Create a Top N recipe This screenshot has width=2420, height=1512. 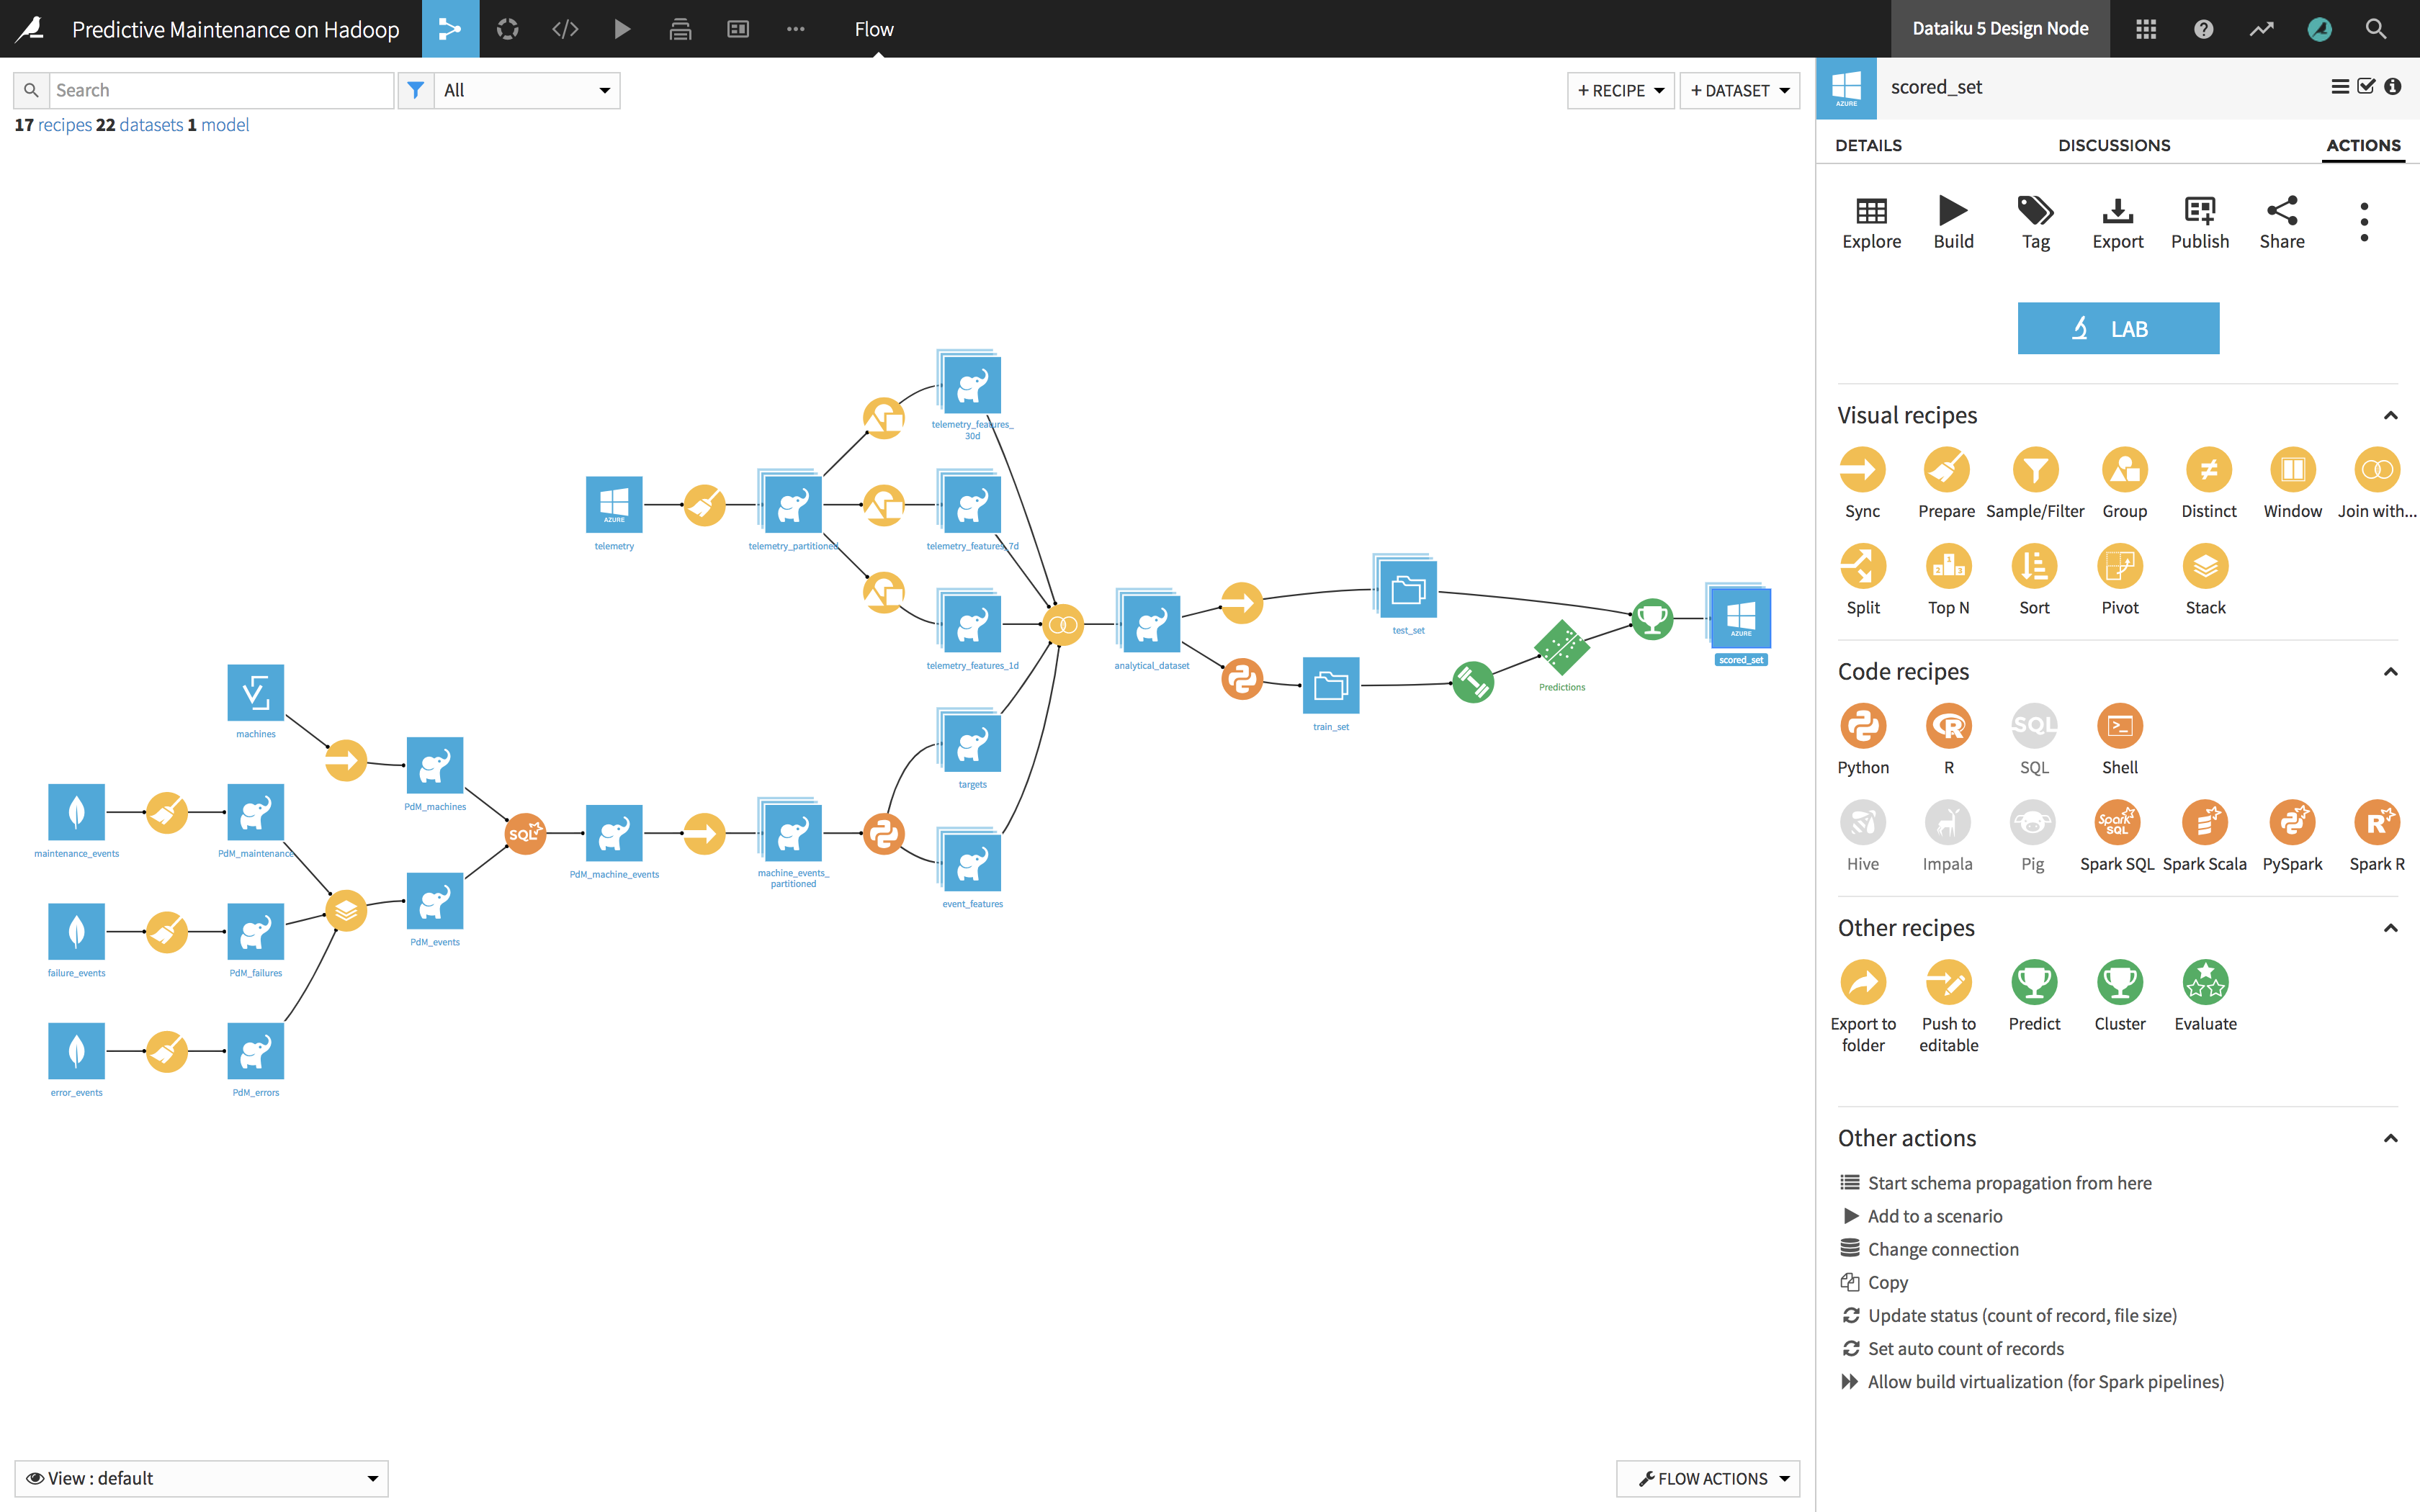[1948, 566]
